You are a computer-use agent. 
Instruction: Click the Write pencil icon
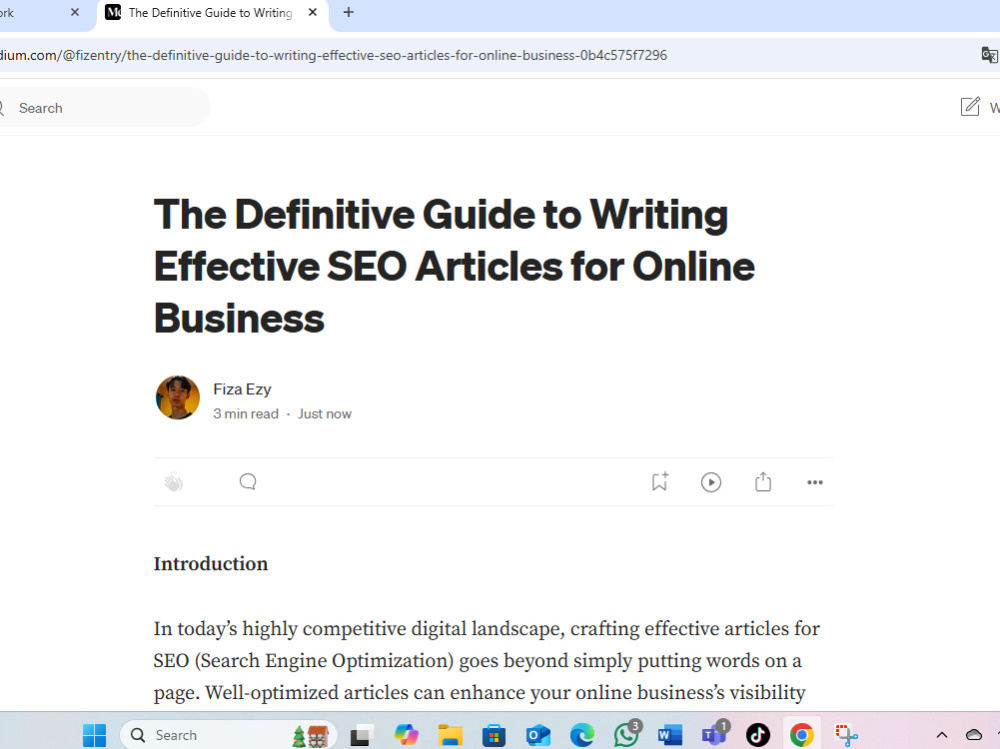point(970,107)
